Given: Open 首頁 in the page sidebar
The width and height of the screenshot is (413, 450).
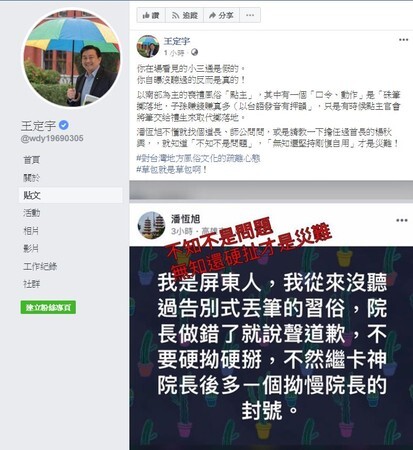Looking at the screenshot, I should [32, 160].
